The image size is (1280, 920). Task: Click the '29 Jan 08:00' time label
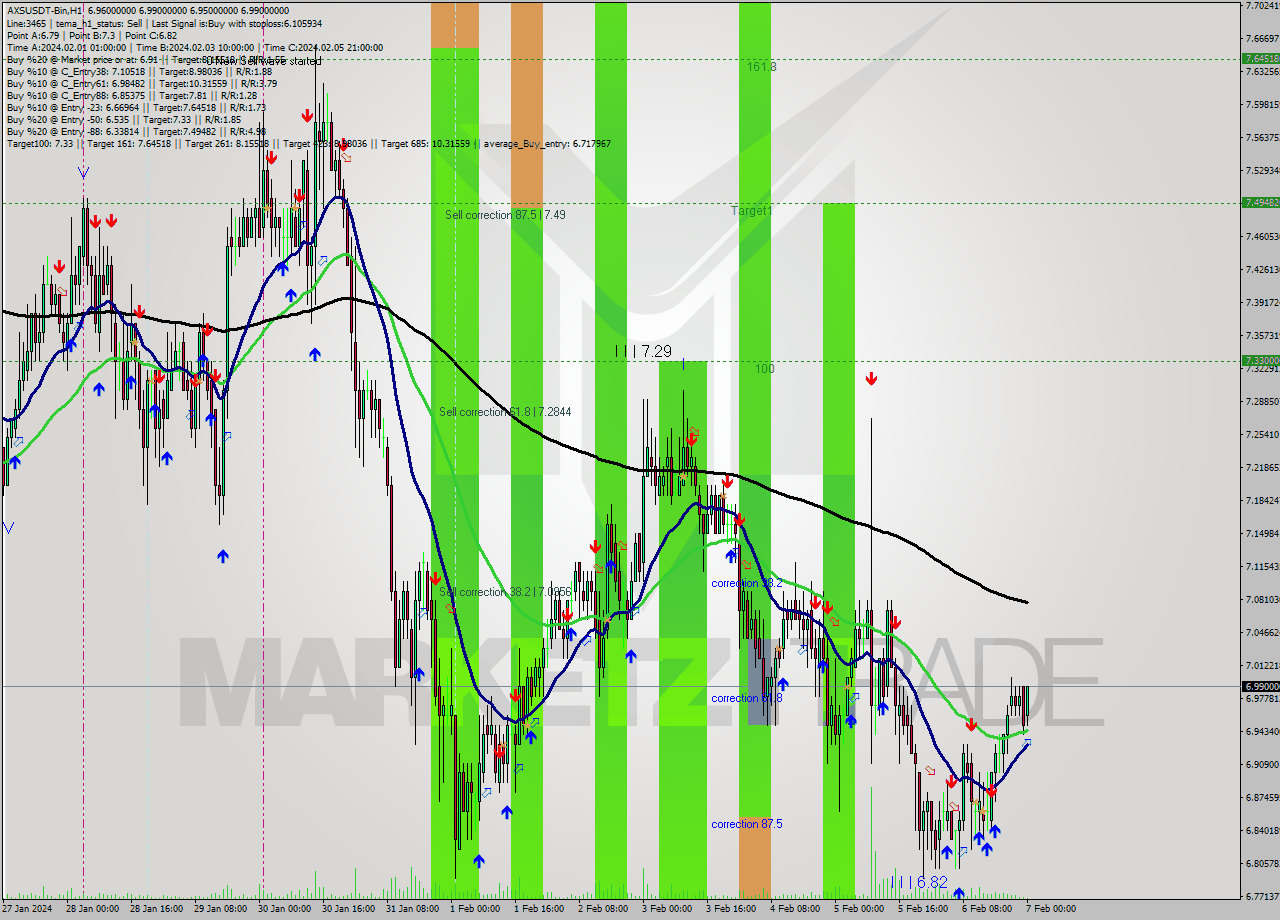pyautogui.click(x=219, y=909)
